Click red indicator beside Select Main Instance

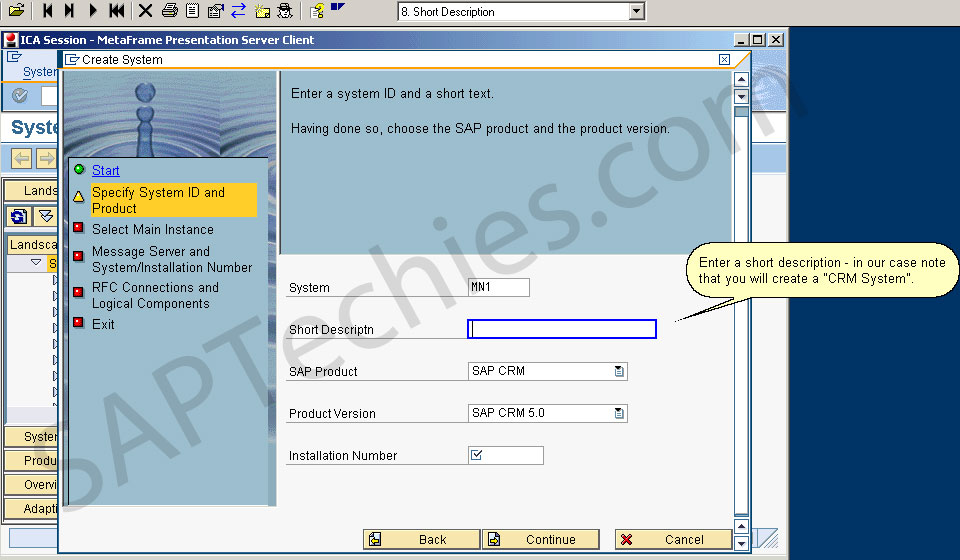tap(78, 228)
